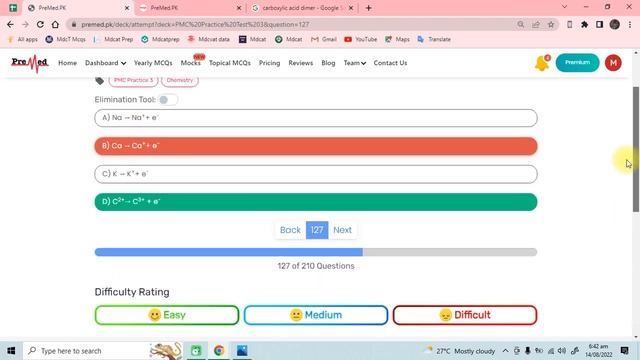
Task: Toggle the Elimination Tool switch
Action: pyautogui.click(x=167, y=100)
